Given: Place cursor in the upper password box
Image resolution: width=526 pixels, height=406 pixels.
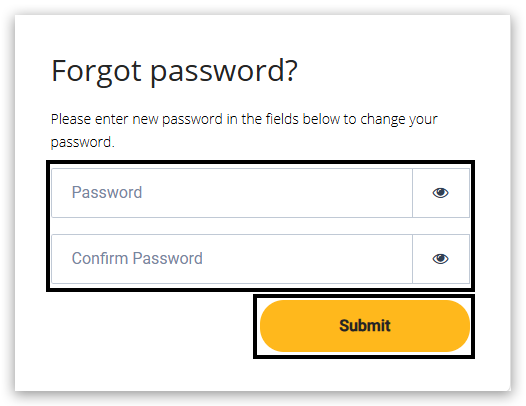Looking at the screenshot, I should click(232, 193).
